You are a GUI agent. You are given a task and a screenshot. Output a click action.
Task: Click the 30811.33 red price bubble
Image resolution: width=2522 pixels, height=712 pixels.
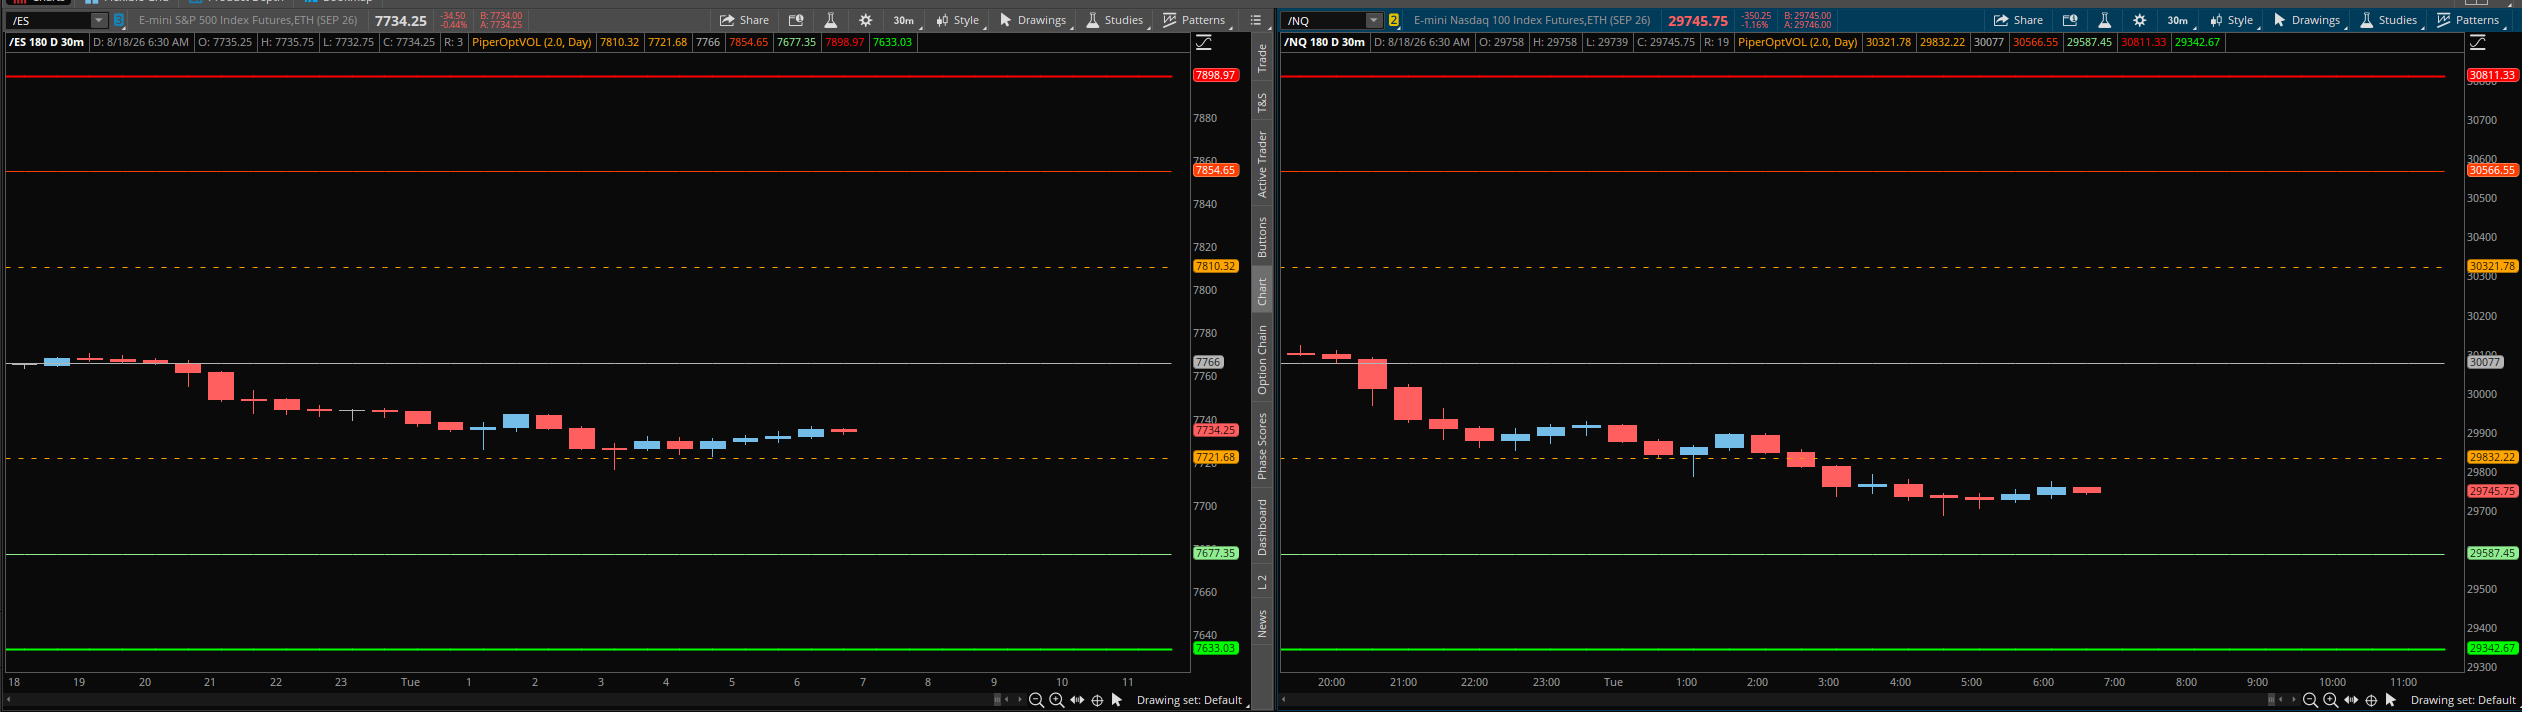2492,75
